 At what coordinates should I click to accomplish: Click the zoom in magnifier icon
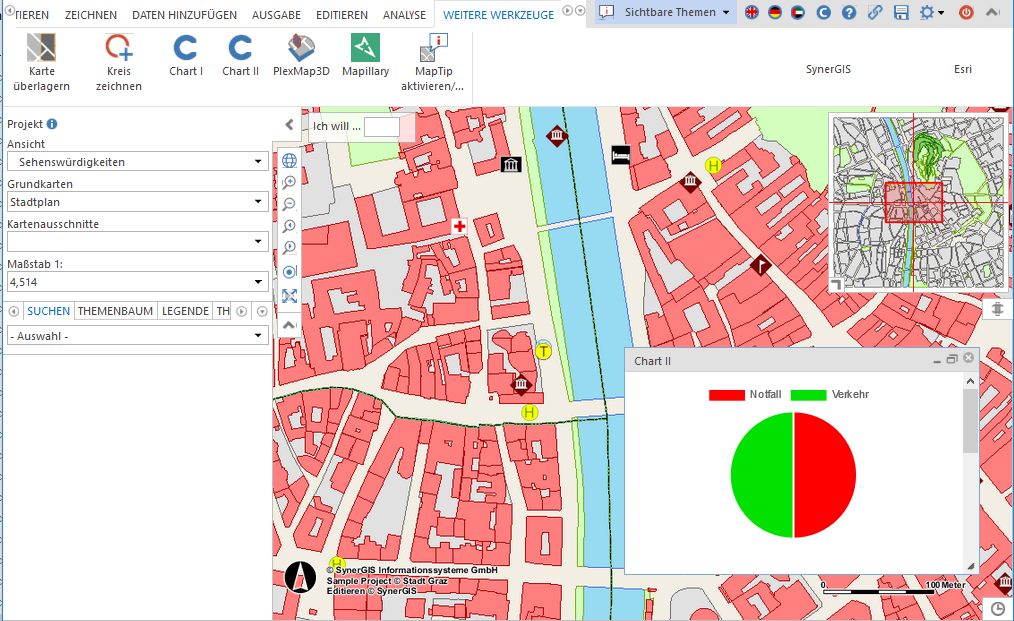click(289, 182)
